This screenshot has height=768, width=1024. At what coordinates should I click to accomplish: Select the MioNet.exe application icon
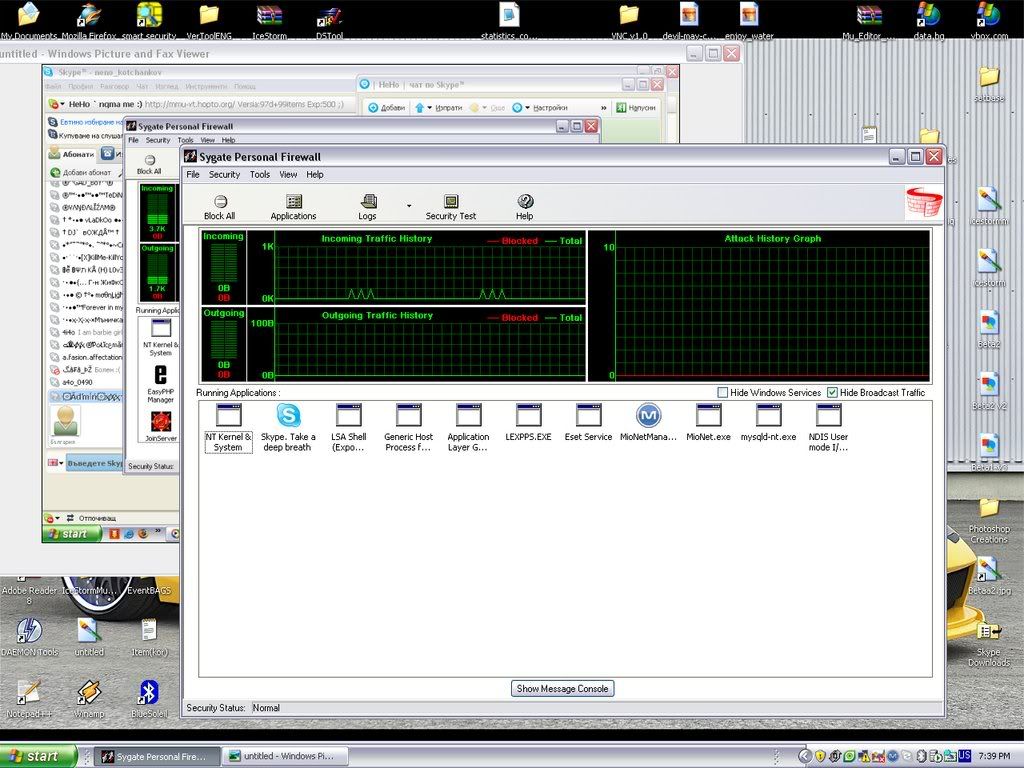click(709, 423)
